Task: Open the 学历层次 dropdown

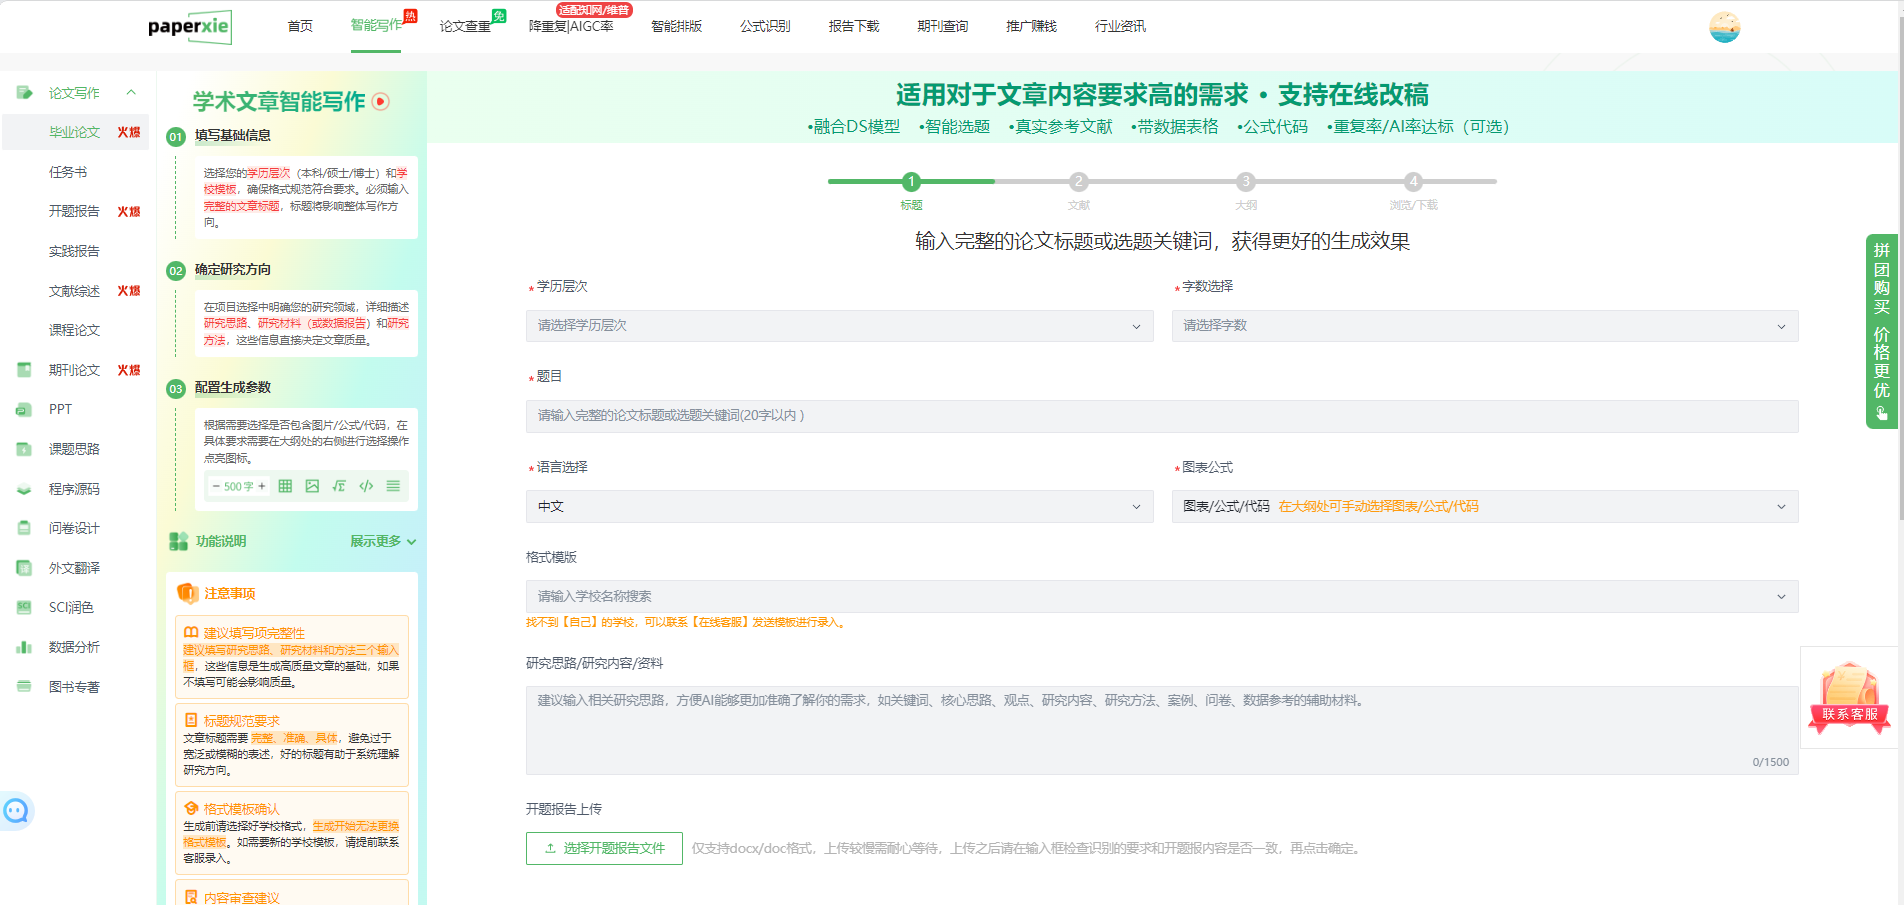Action: tap(839, 326)
